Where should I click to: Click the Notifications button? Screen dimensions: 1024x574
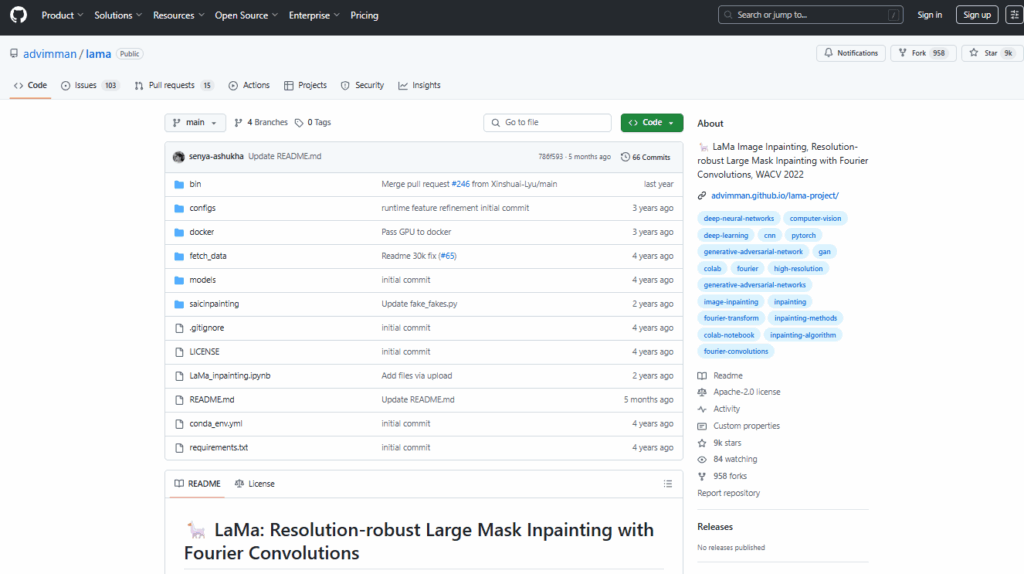pos(851,53)
